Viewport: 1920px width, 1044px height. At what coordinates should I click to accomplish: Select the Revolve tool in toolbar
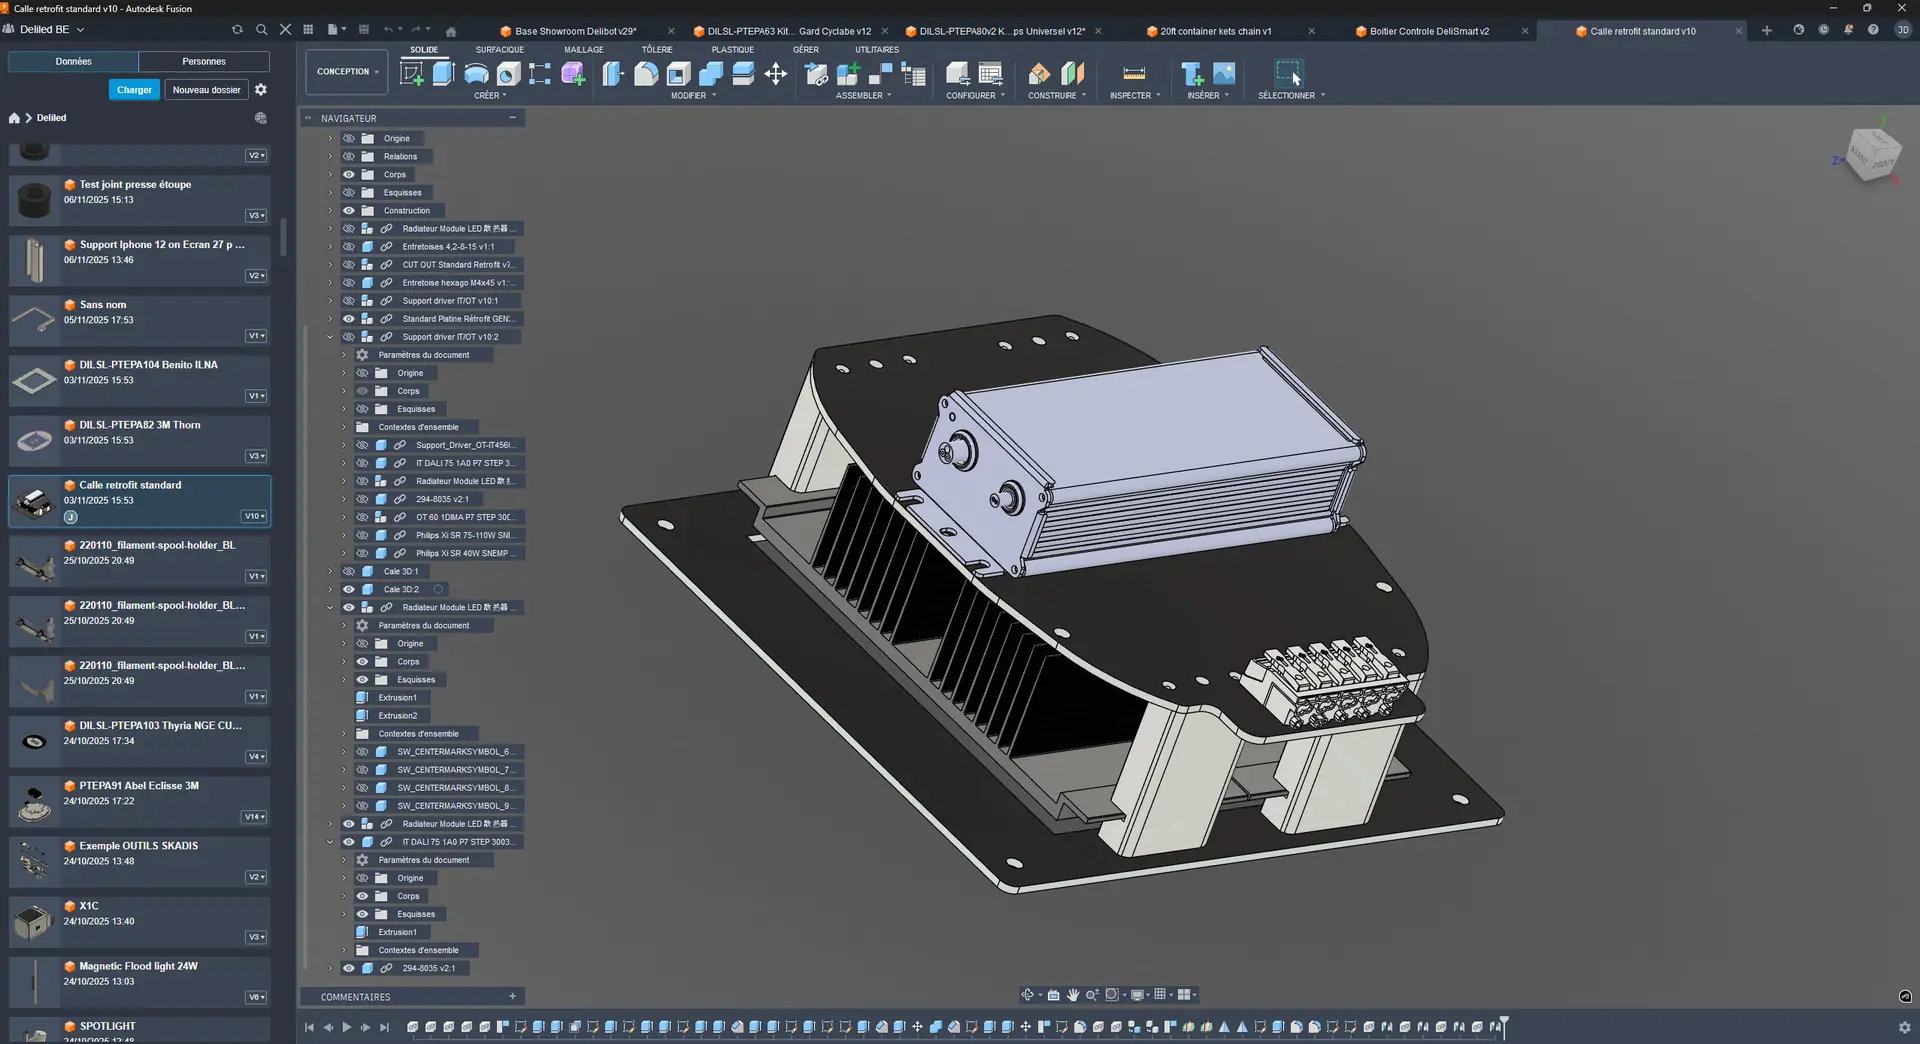(x=476, y=74)
